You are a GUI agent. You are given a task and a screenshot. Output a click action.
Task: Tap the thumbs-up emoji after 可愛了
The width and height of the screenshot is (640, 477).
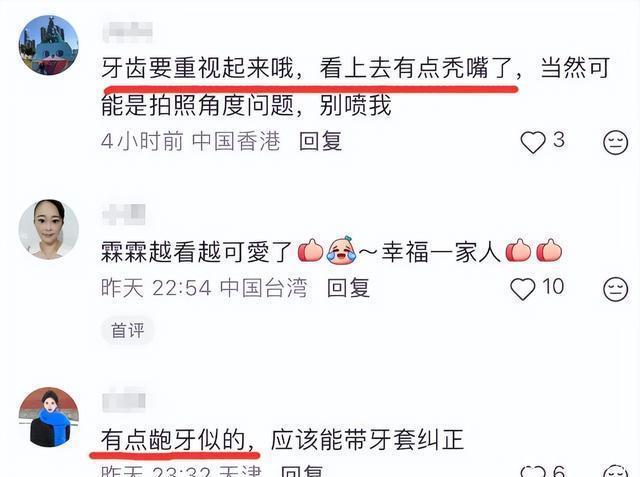(x=311, y=250)
